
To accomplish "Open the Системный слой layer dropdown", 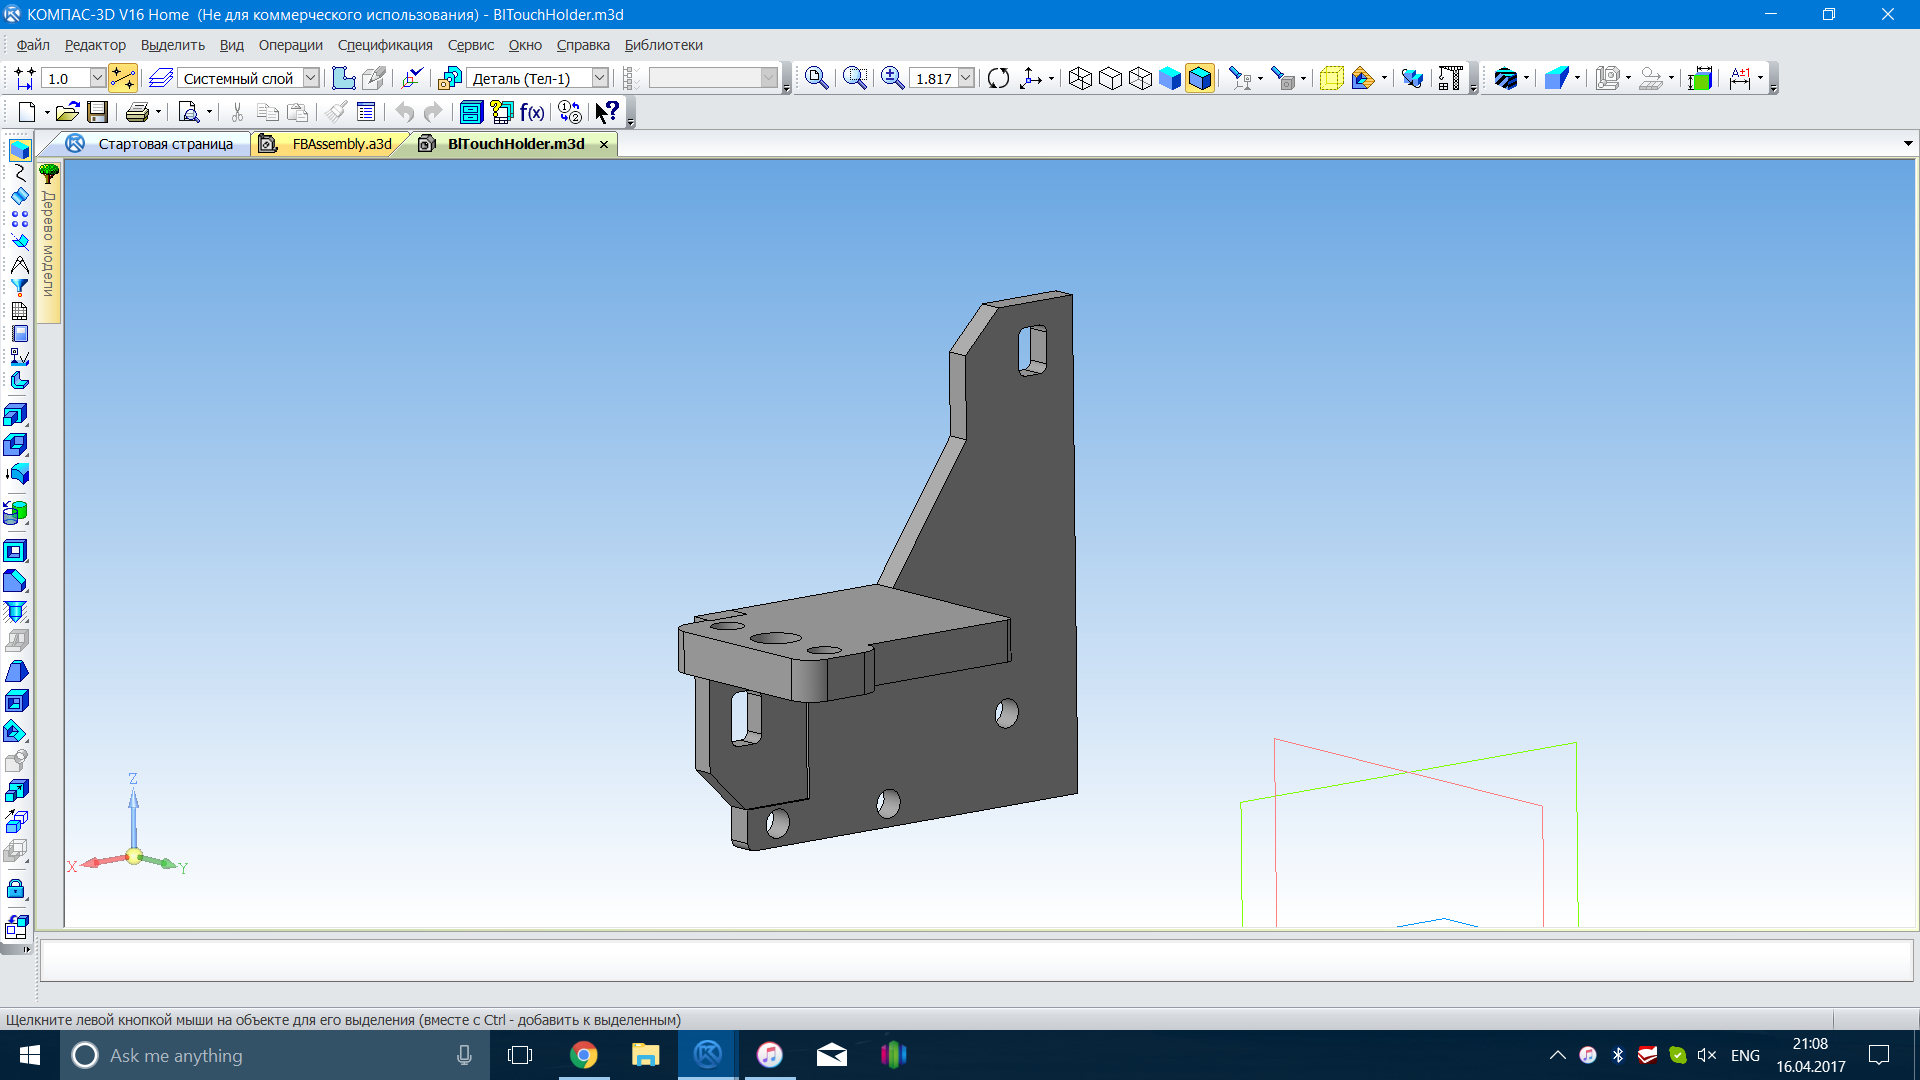I will coord(311,78).
